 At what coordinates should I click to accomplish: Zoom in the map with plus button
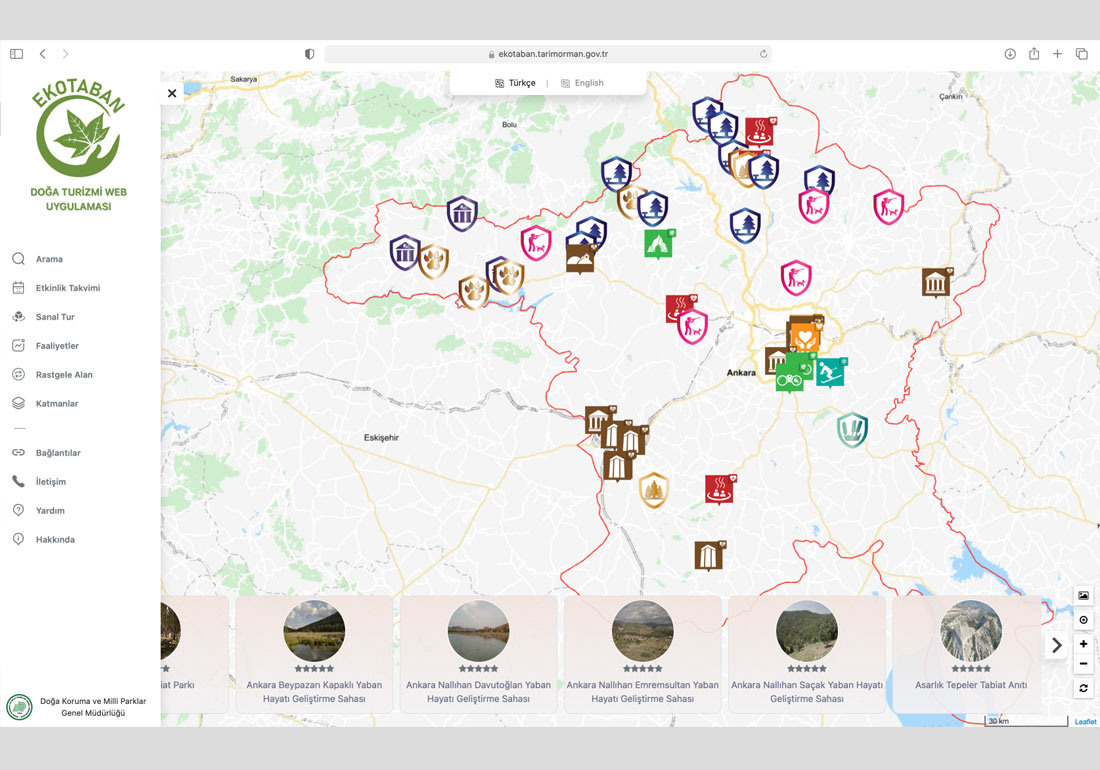click(x=1083, y=643)
